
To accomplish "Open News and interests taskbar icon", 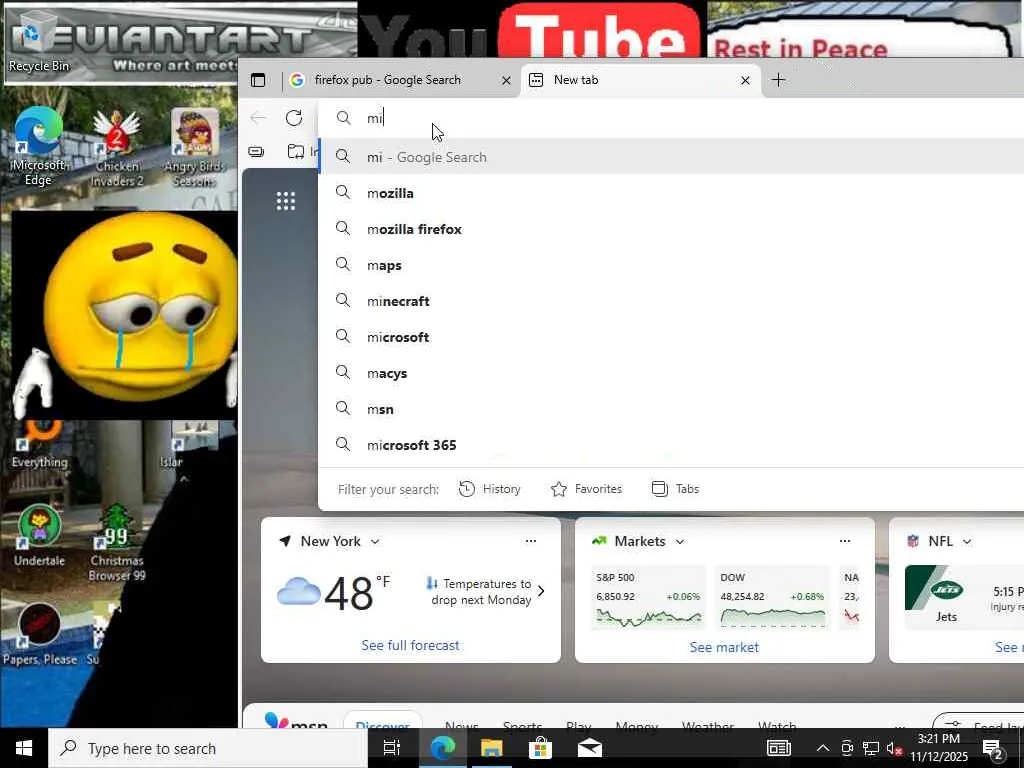I will (x=778, y=748).
